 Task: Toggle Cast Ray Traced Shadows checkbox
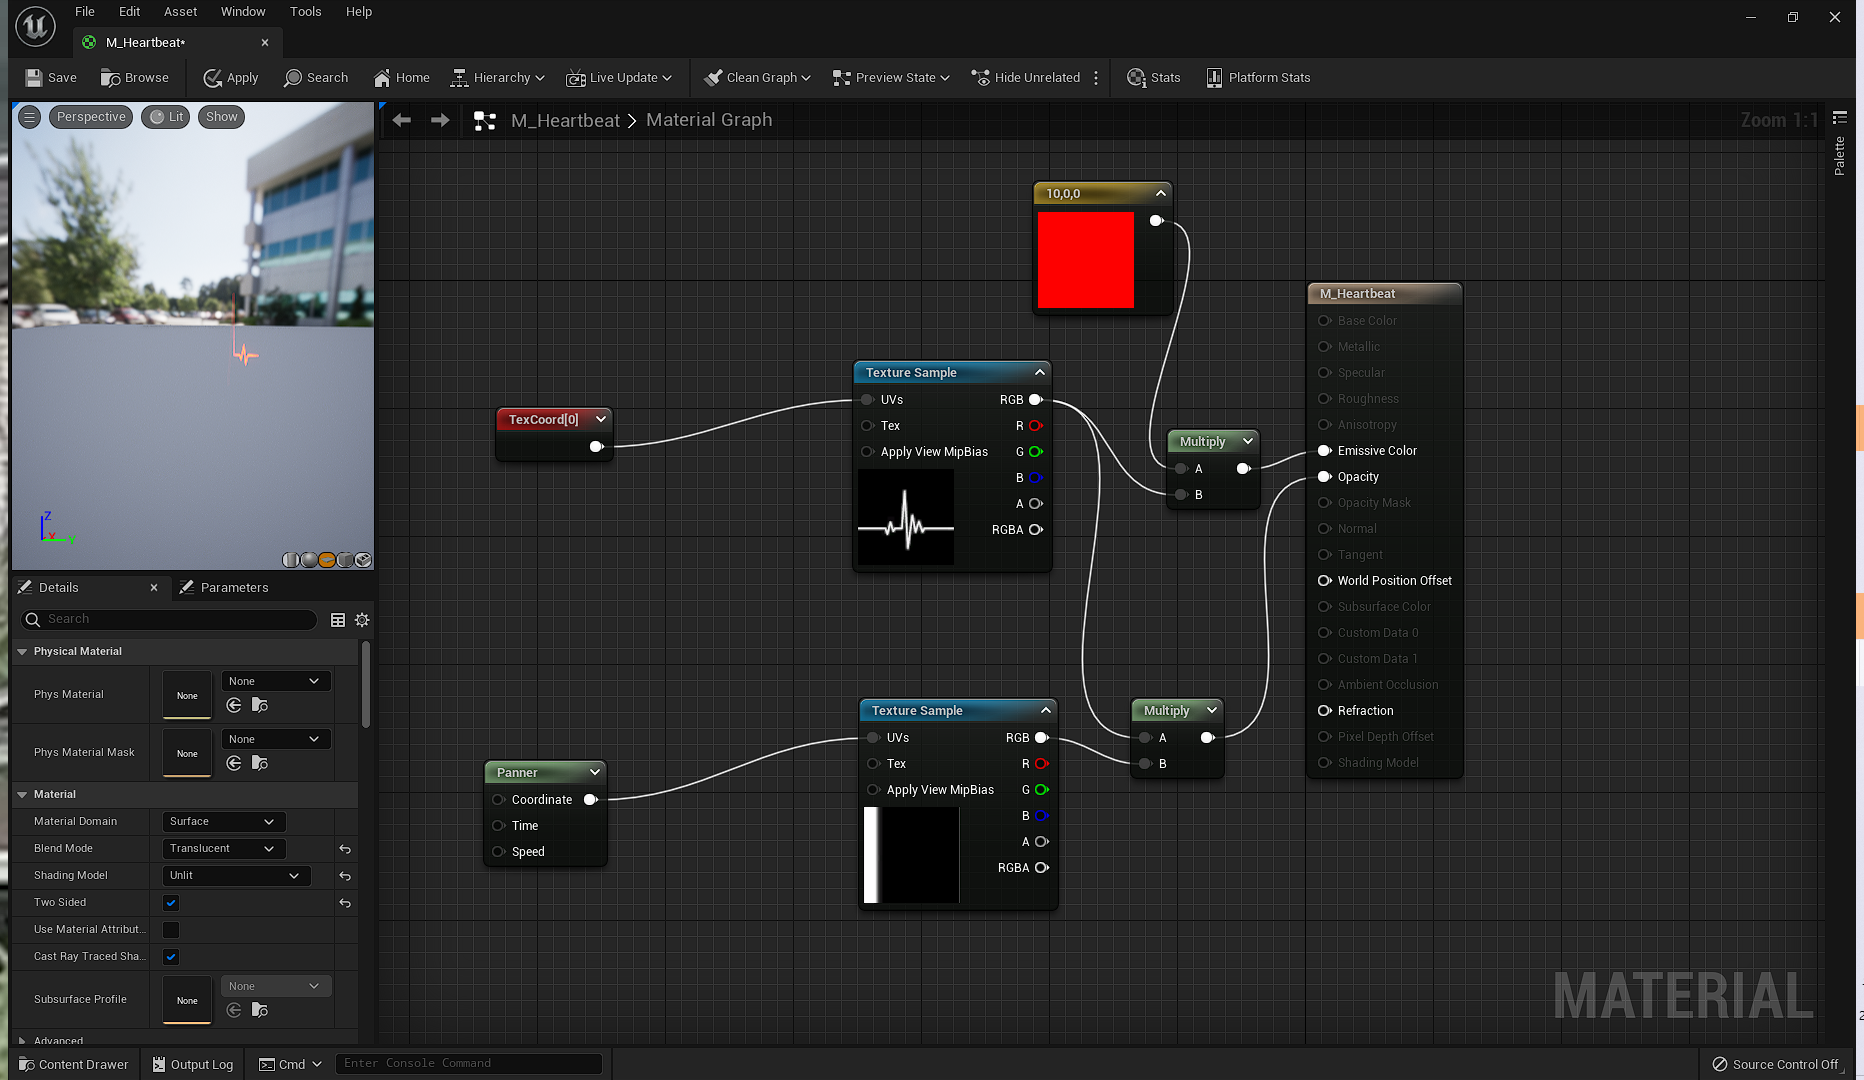pos(171,957)
